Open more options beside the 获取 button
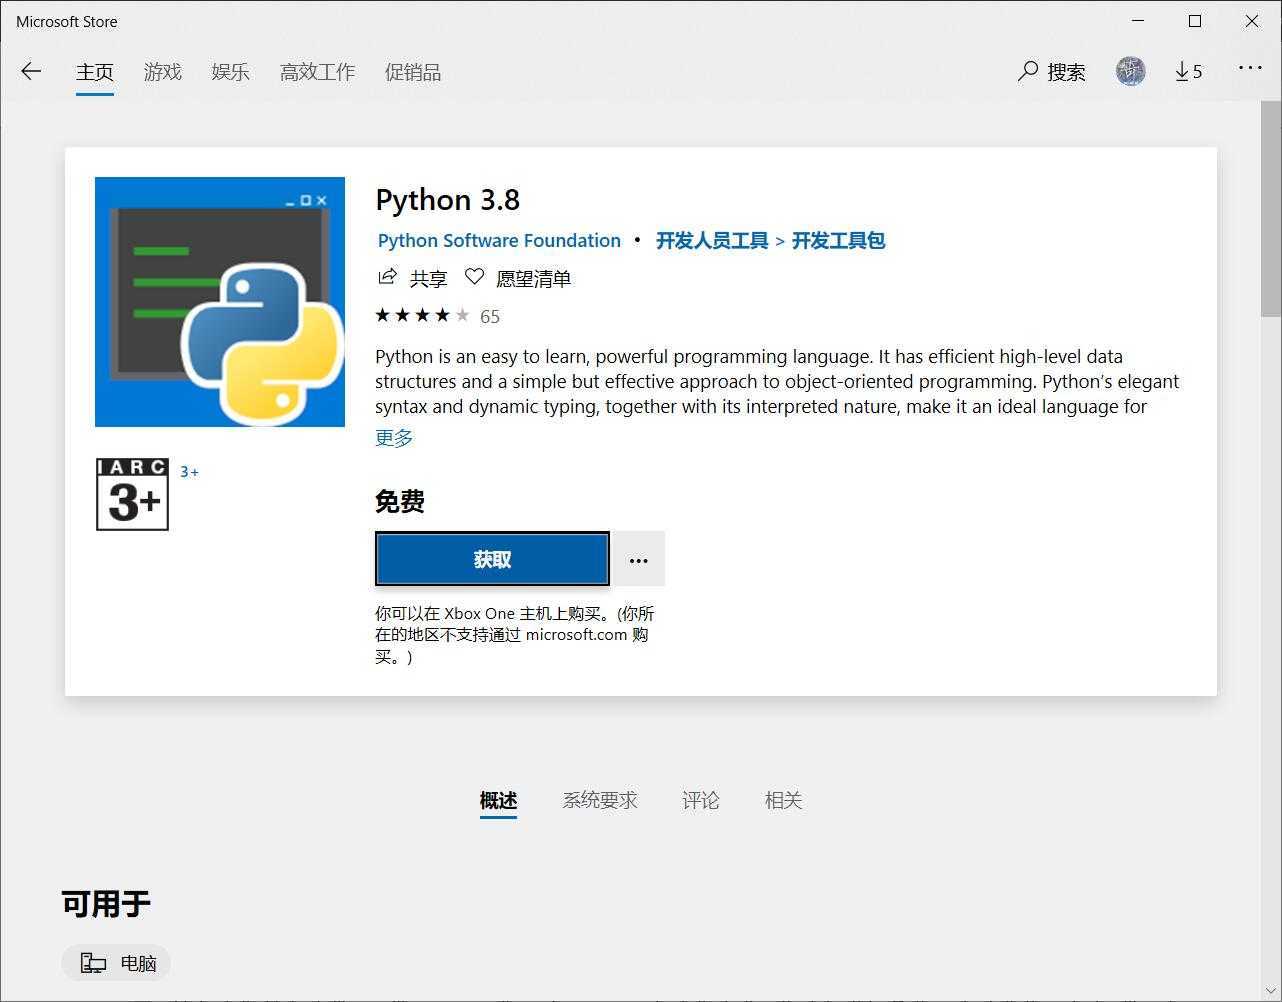 click(639, 559)
